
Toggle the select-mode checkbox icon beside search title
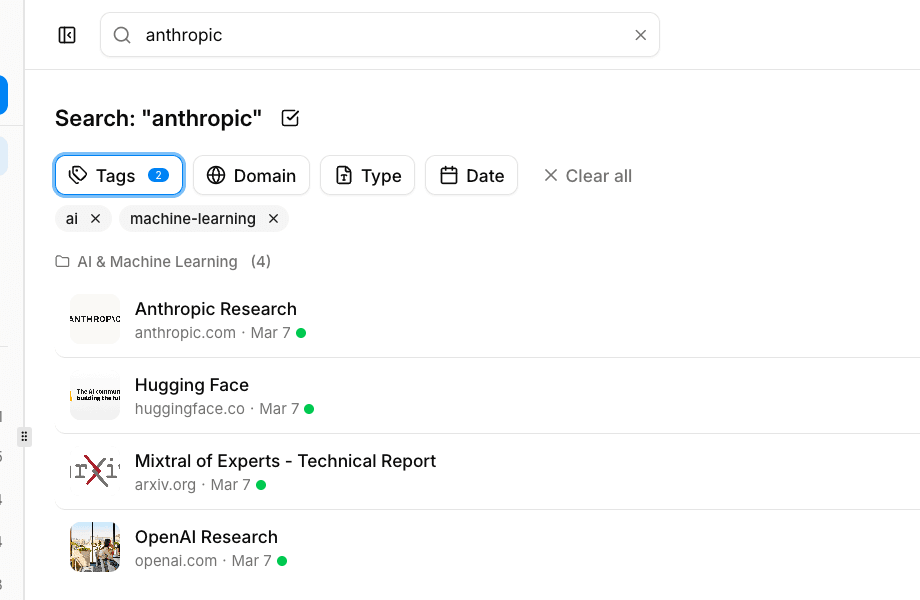tap(290, 118)
